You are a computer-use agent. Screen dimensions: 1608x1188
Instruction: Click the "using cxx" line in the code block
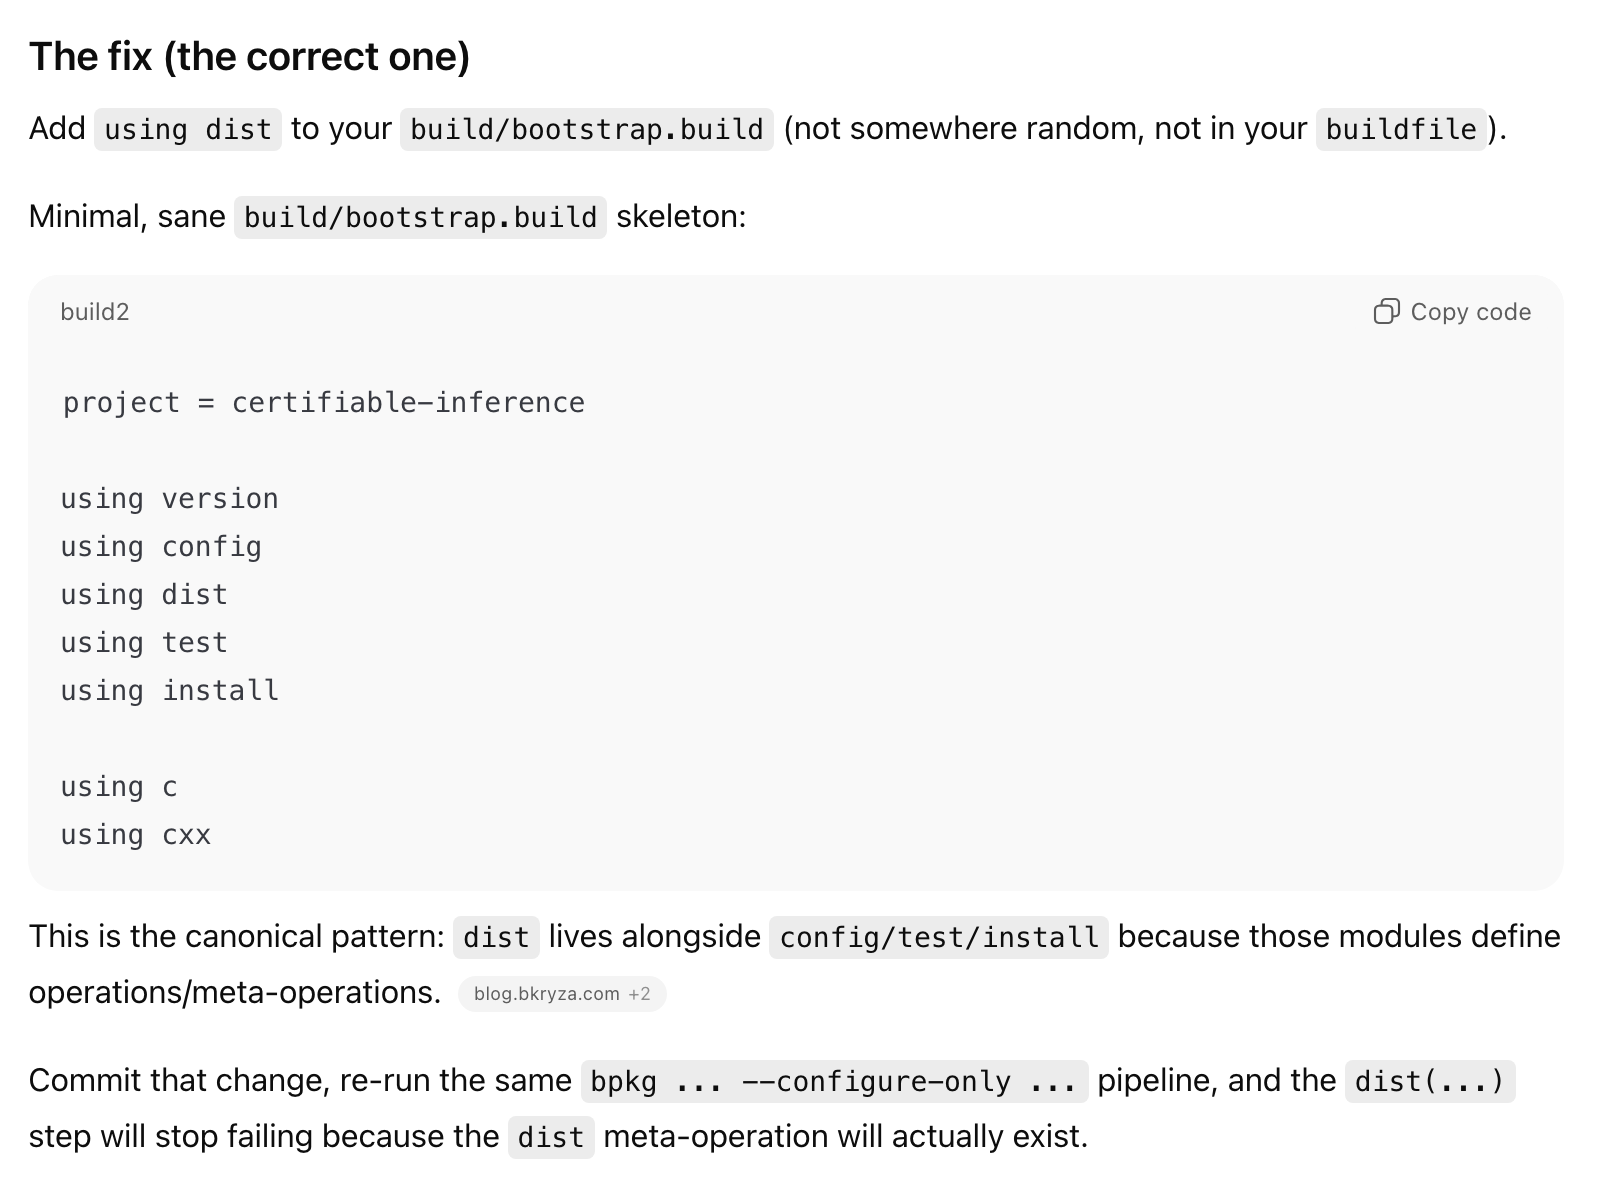[x=136, y=835]
